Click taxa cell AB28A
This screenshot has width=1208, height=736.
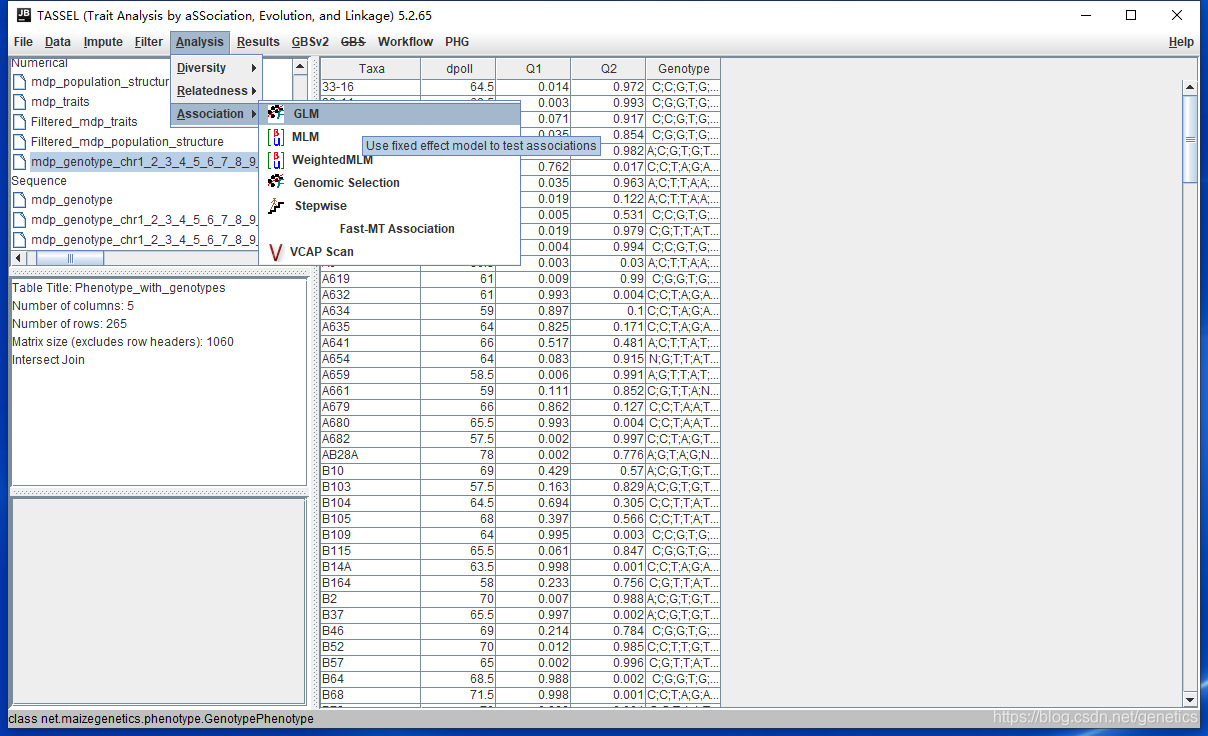tap(371, 455)
